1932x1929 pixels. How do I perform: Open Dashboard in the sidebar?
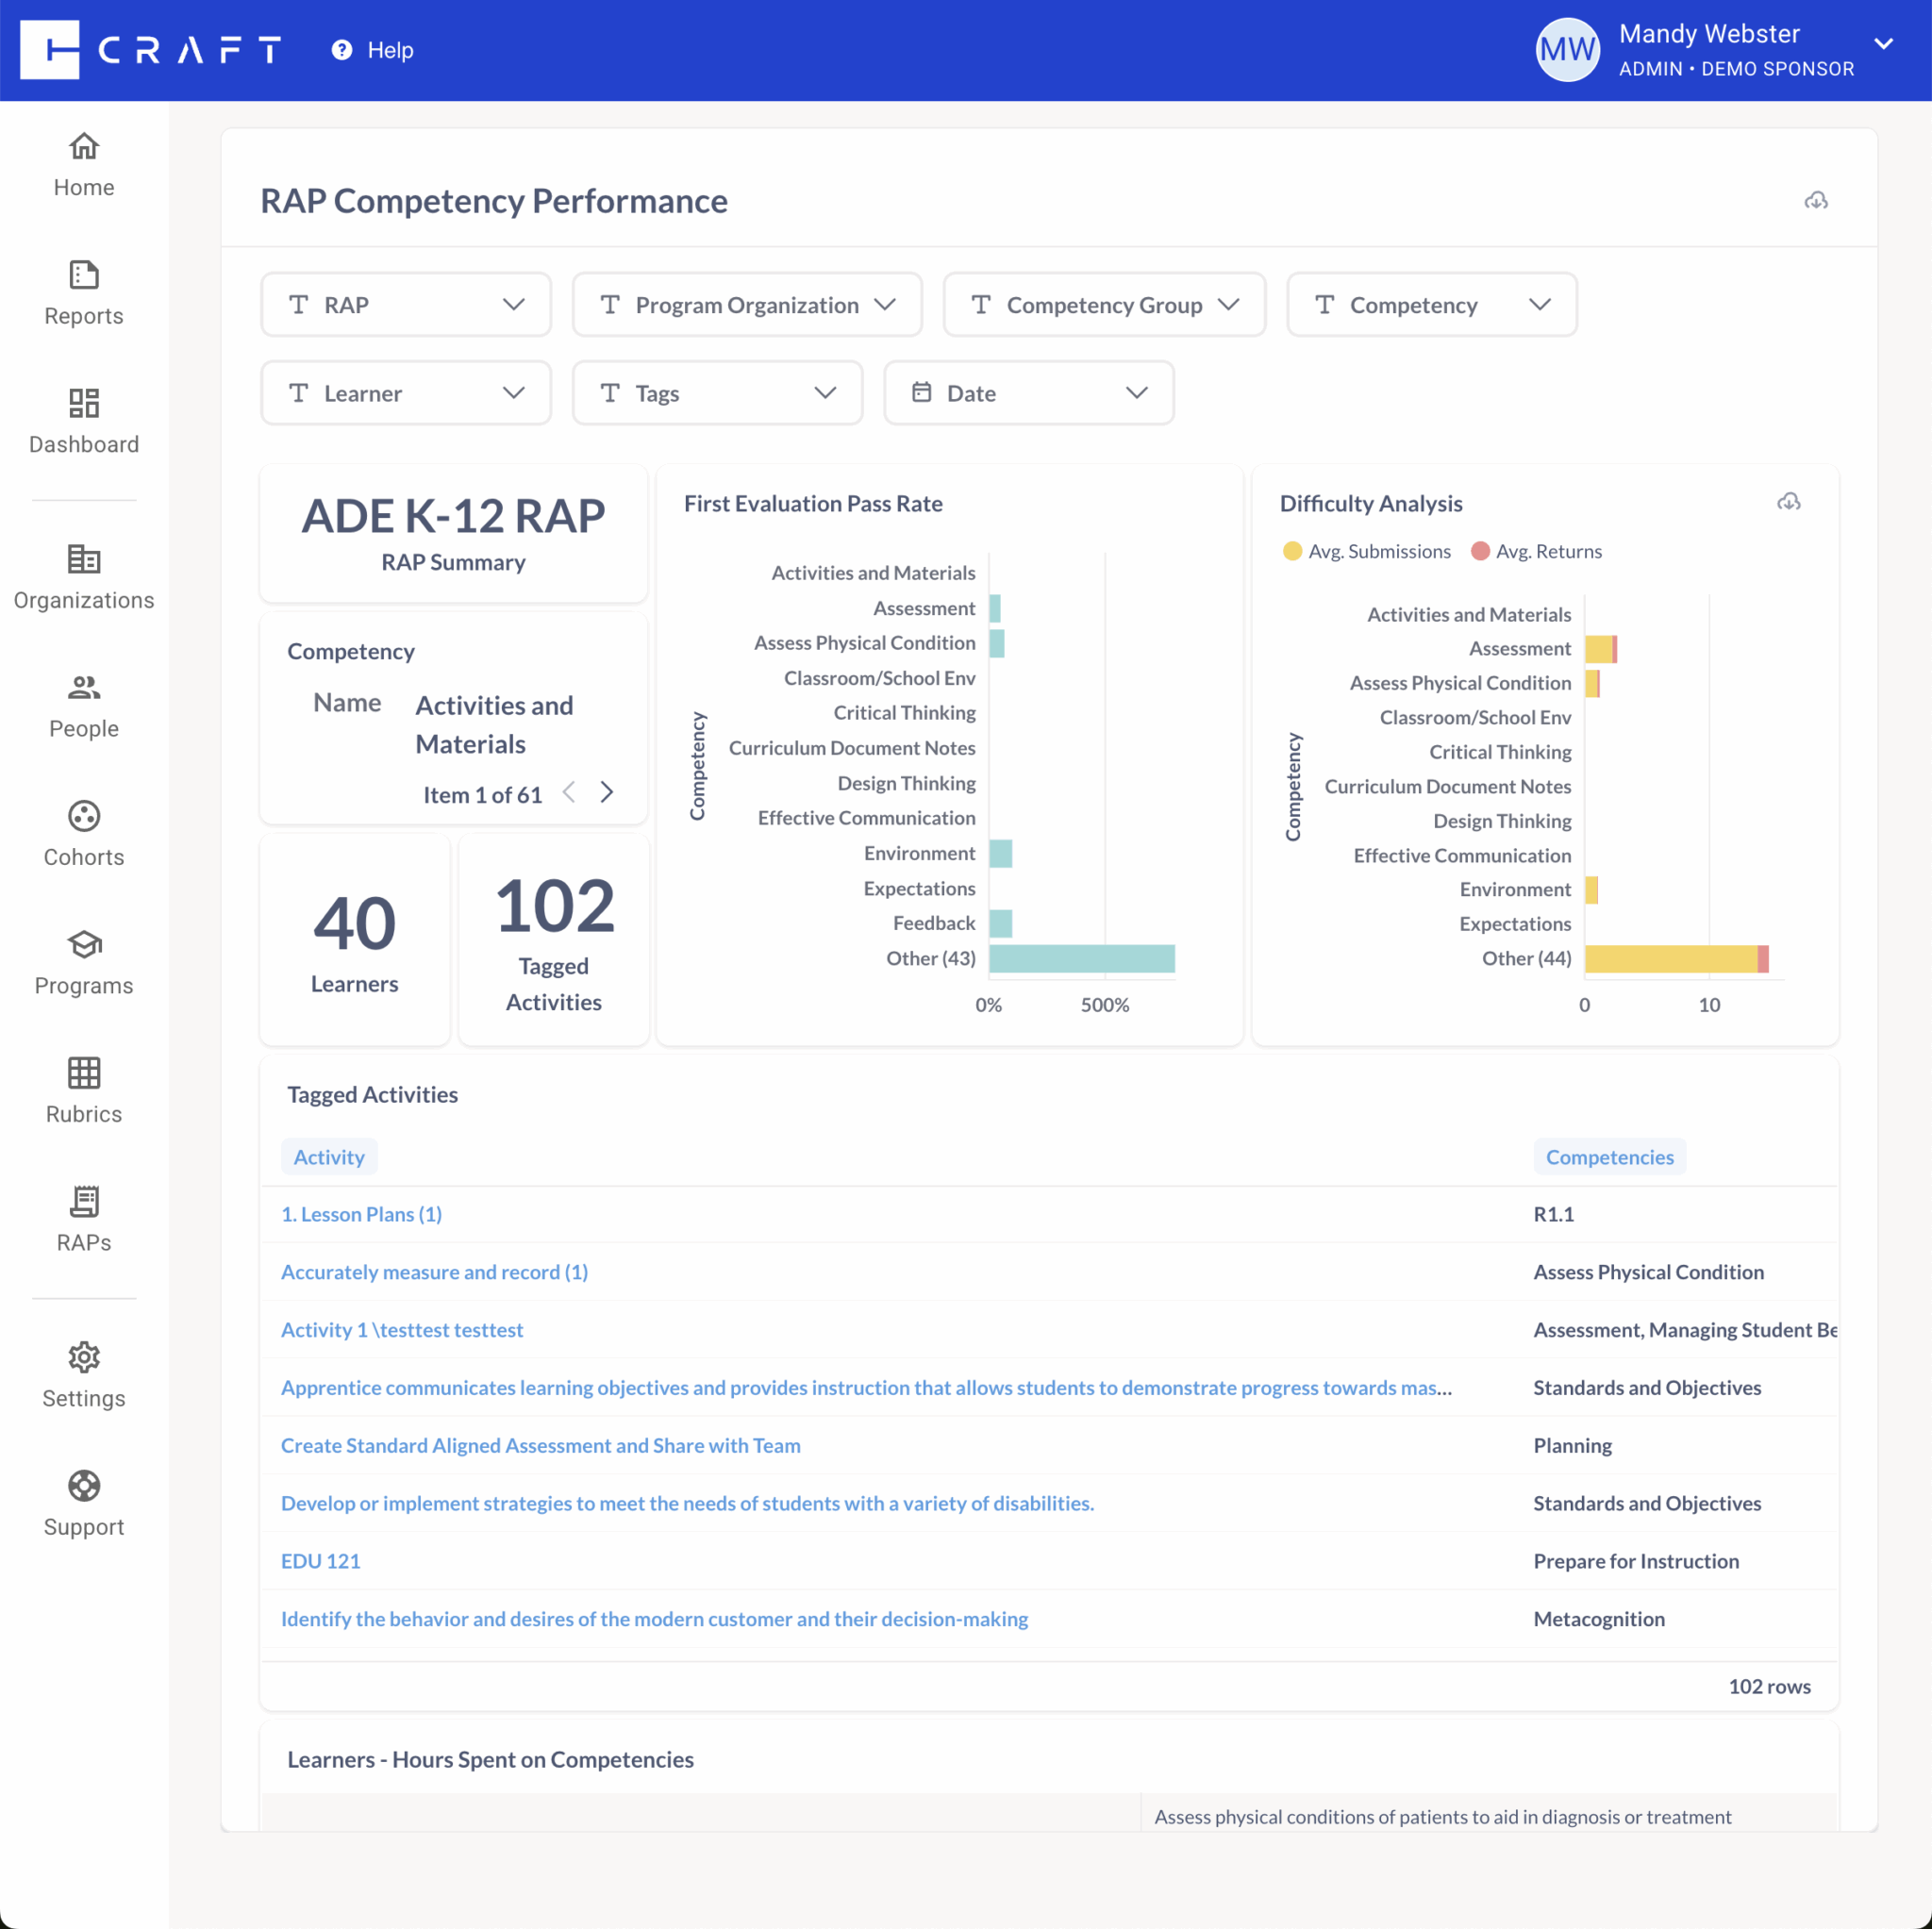pos(84,422)
